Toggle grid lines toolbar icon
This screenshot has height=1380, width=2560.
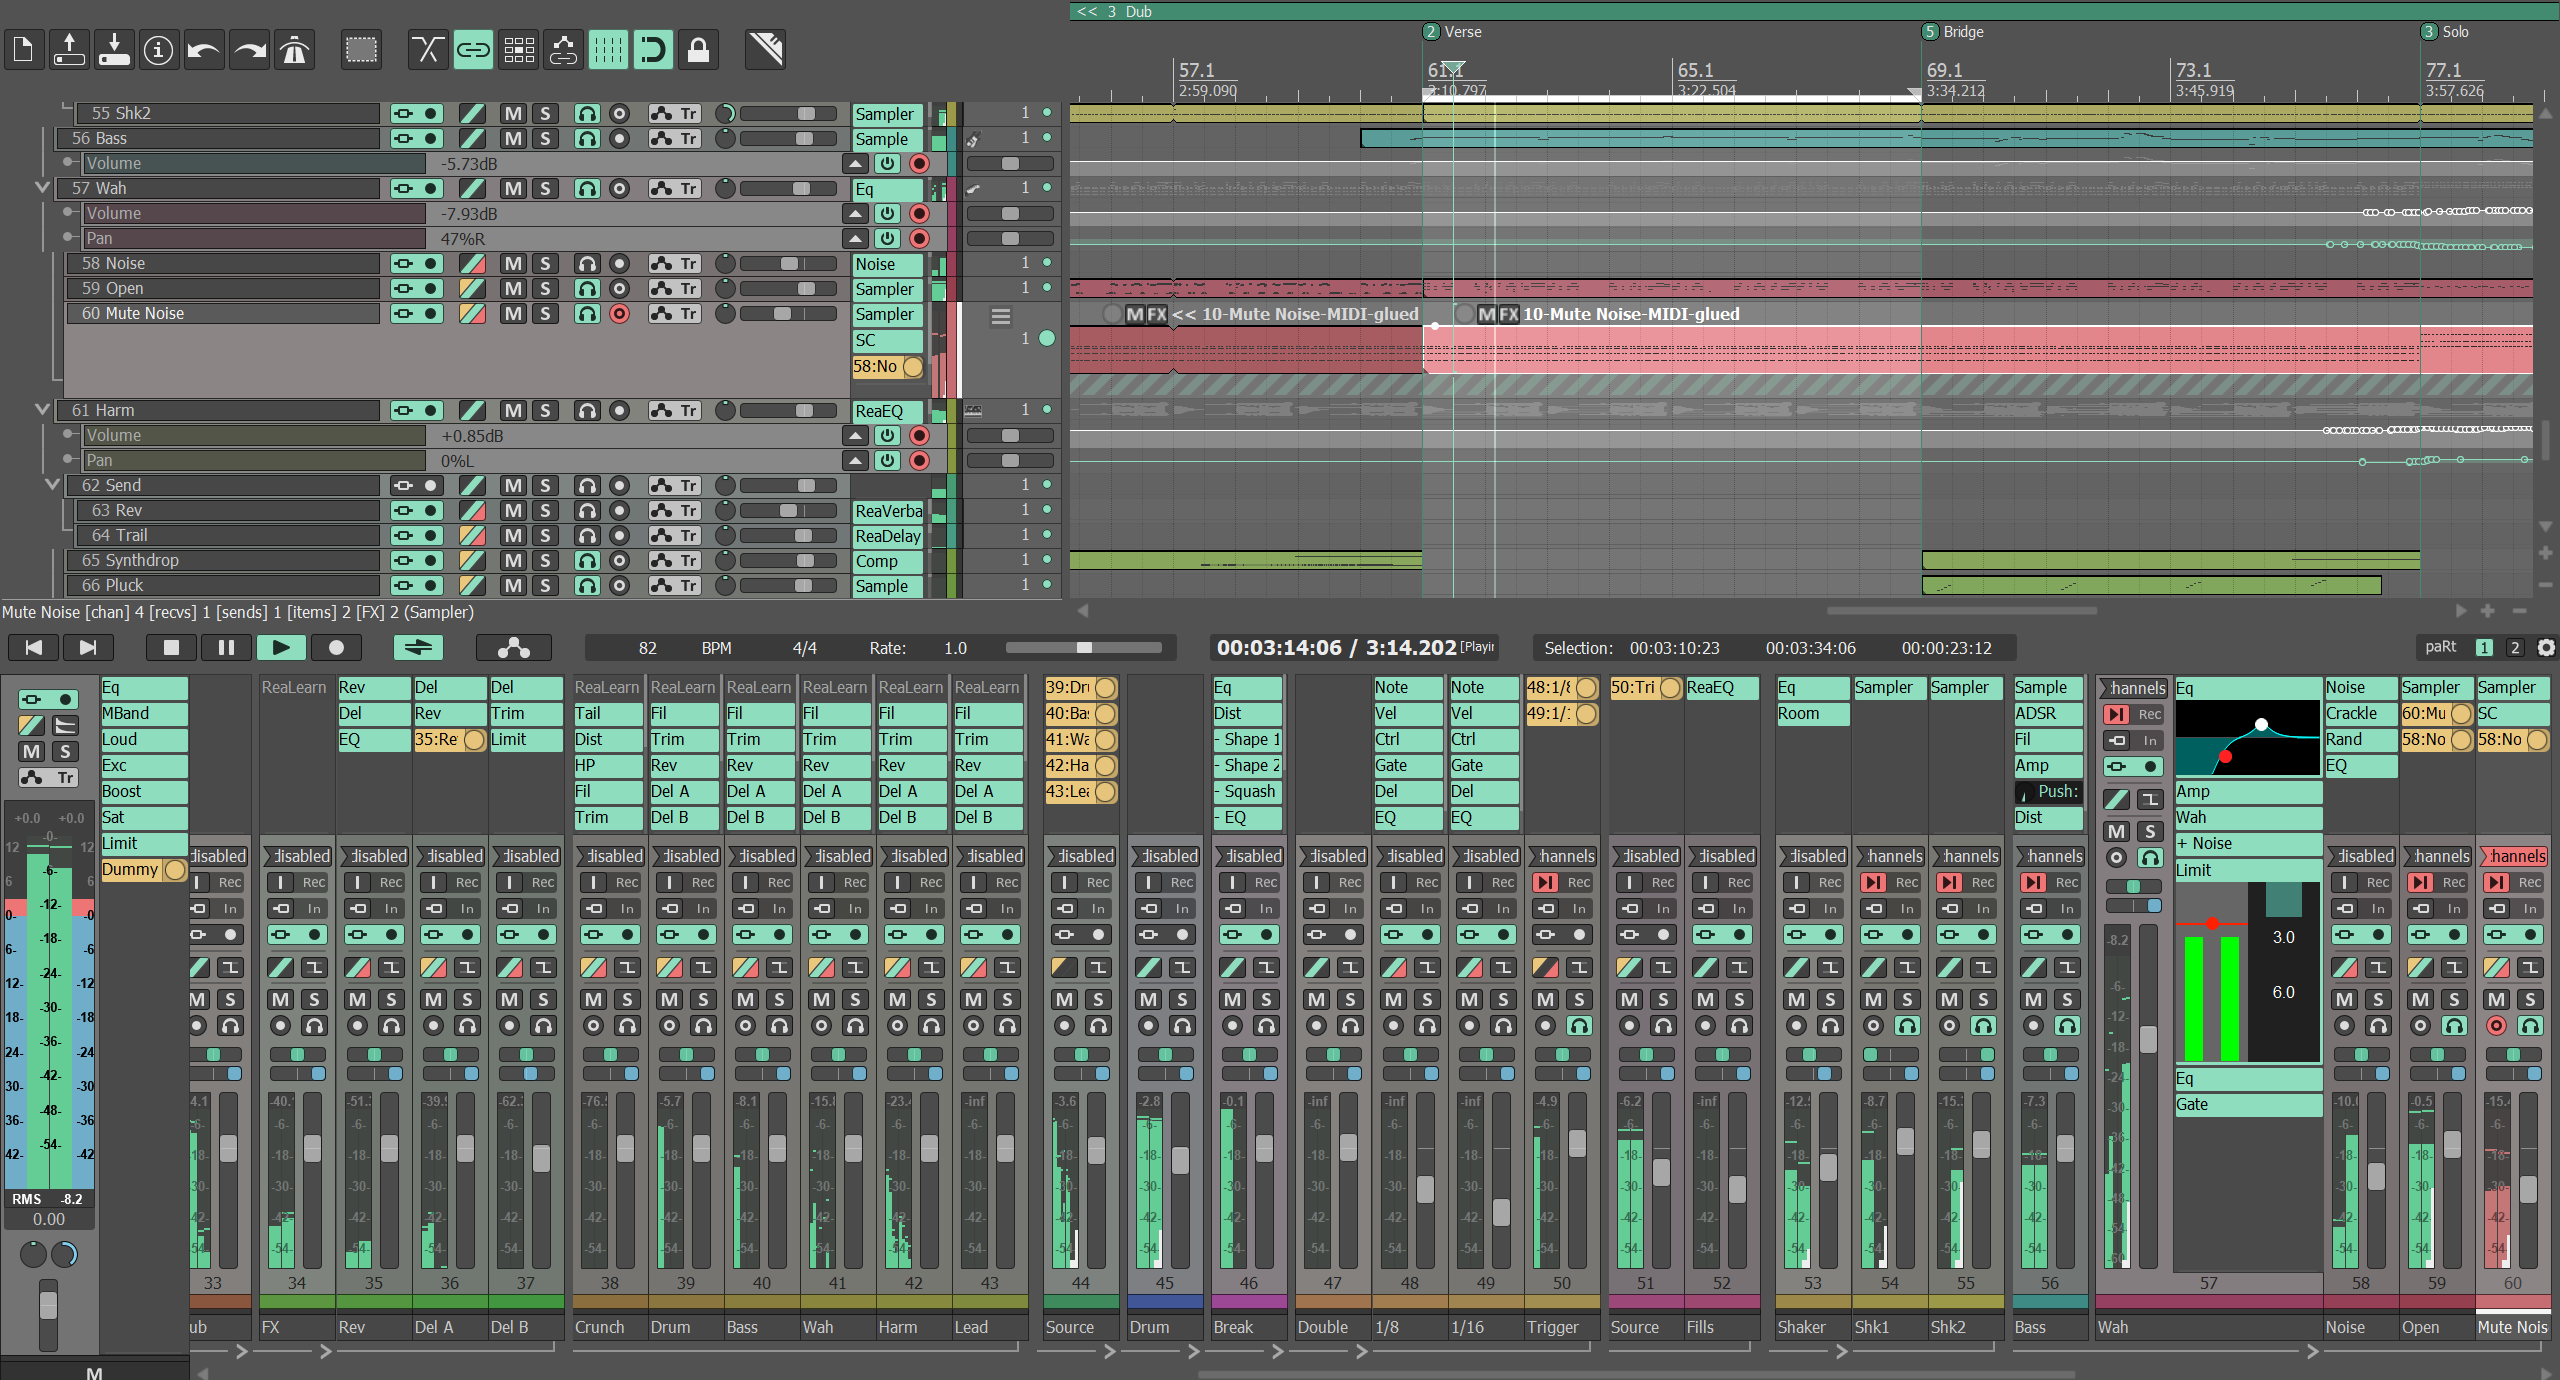(x=608, y=50)
